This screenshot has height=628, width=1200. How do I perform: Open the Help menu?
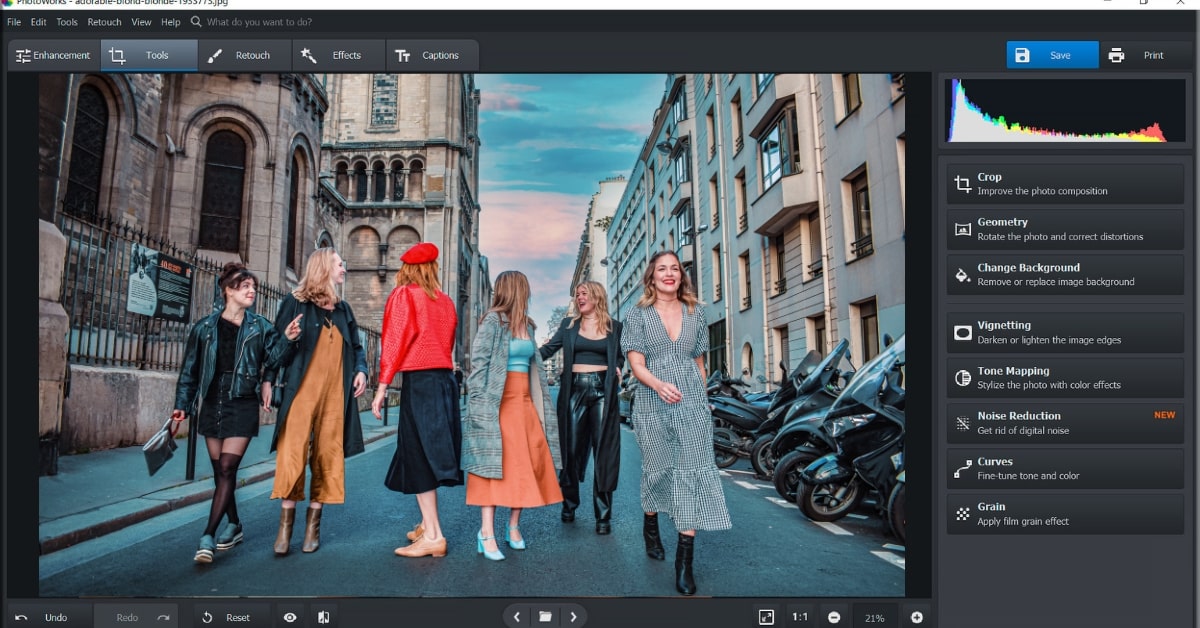point(171,22)
